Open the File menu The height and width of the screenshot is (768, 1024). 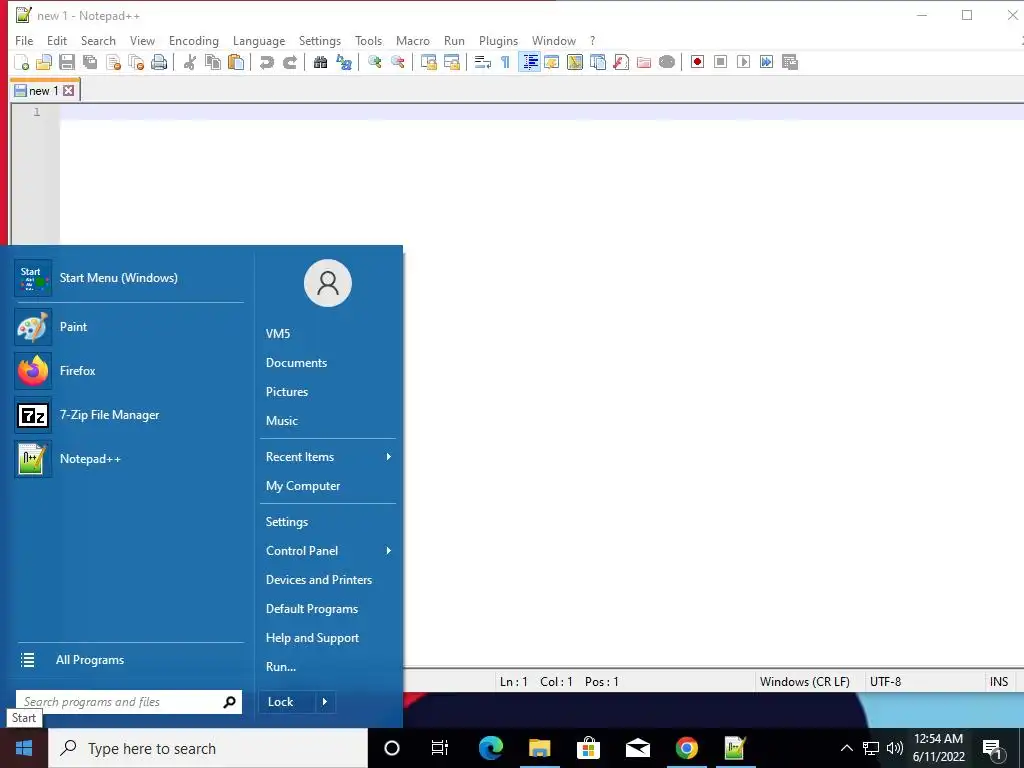tap(24, 40)
